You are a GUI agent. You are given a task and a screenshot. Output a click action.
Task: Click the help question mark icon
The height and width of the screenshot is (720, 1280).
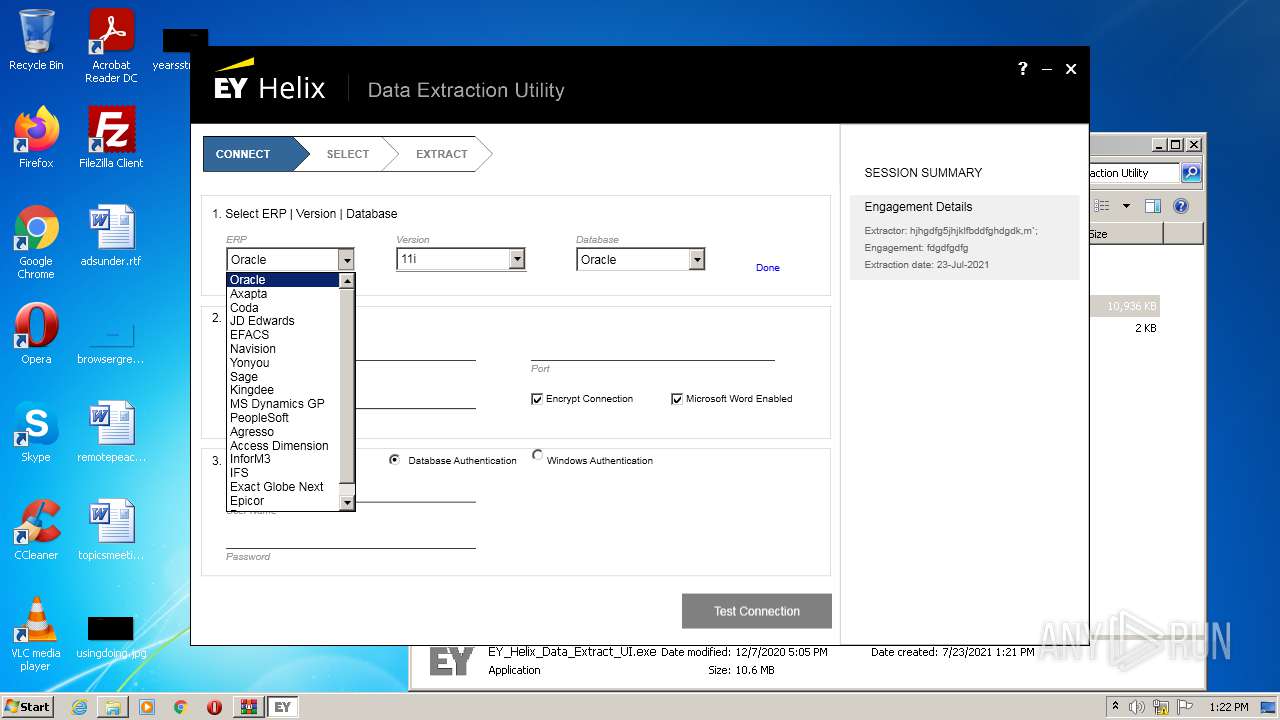point(1022,68)
